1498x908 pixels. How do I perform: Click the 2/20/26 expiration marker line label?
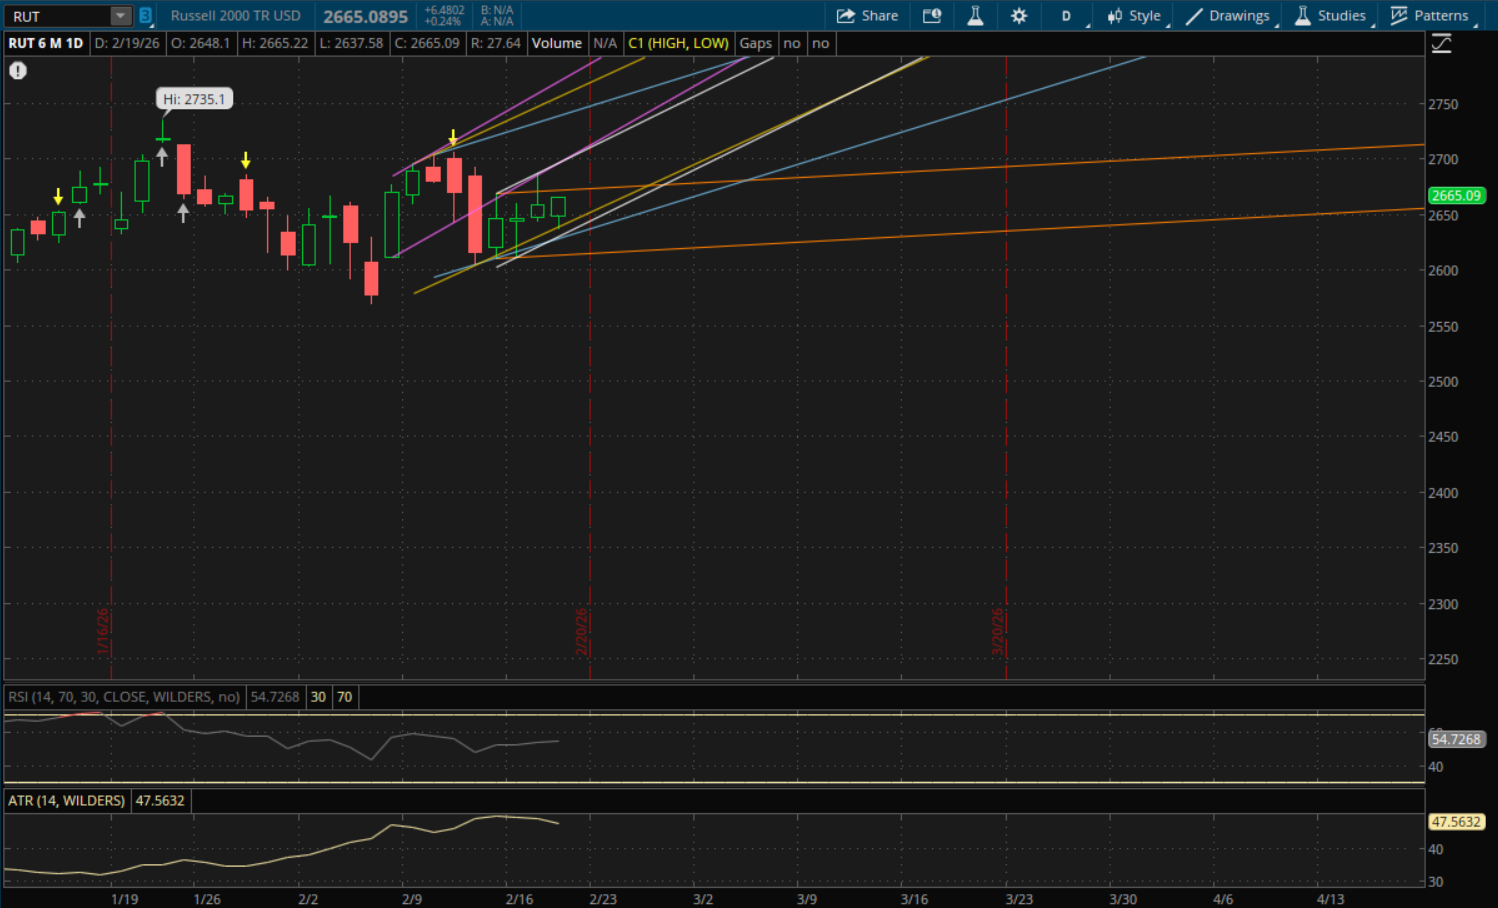coord(581,632)
